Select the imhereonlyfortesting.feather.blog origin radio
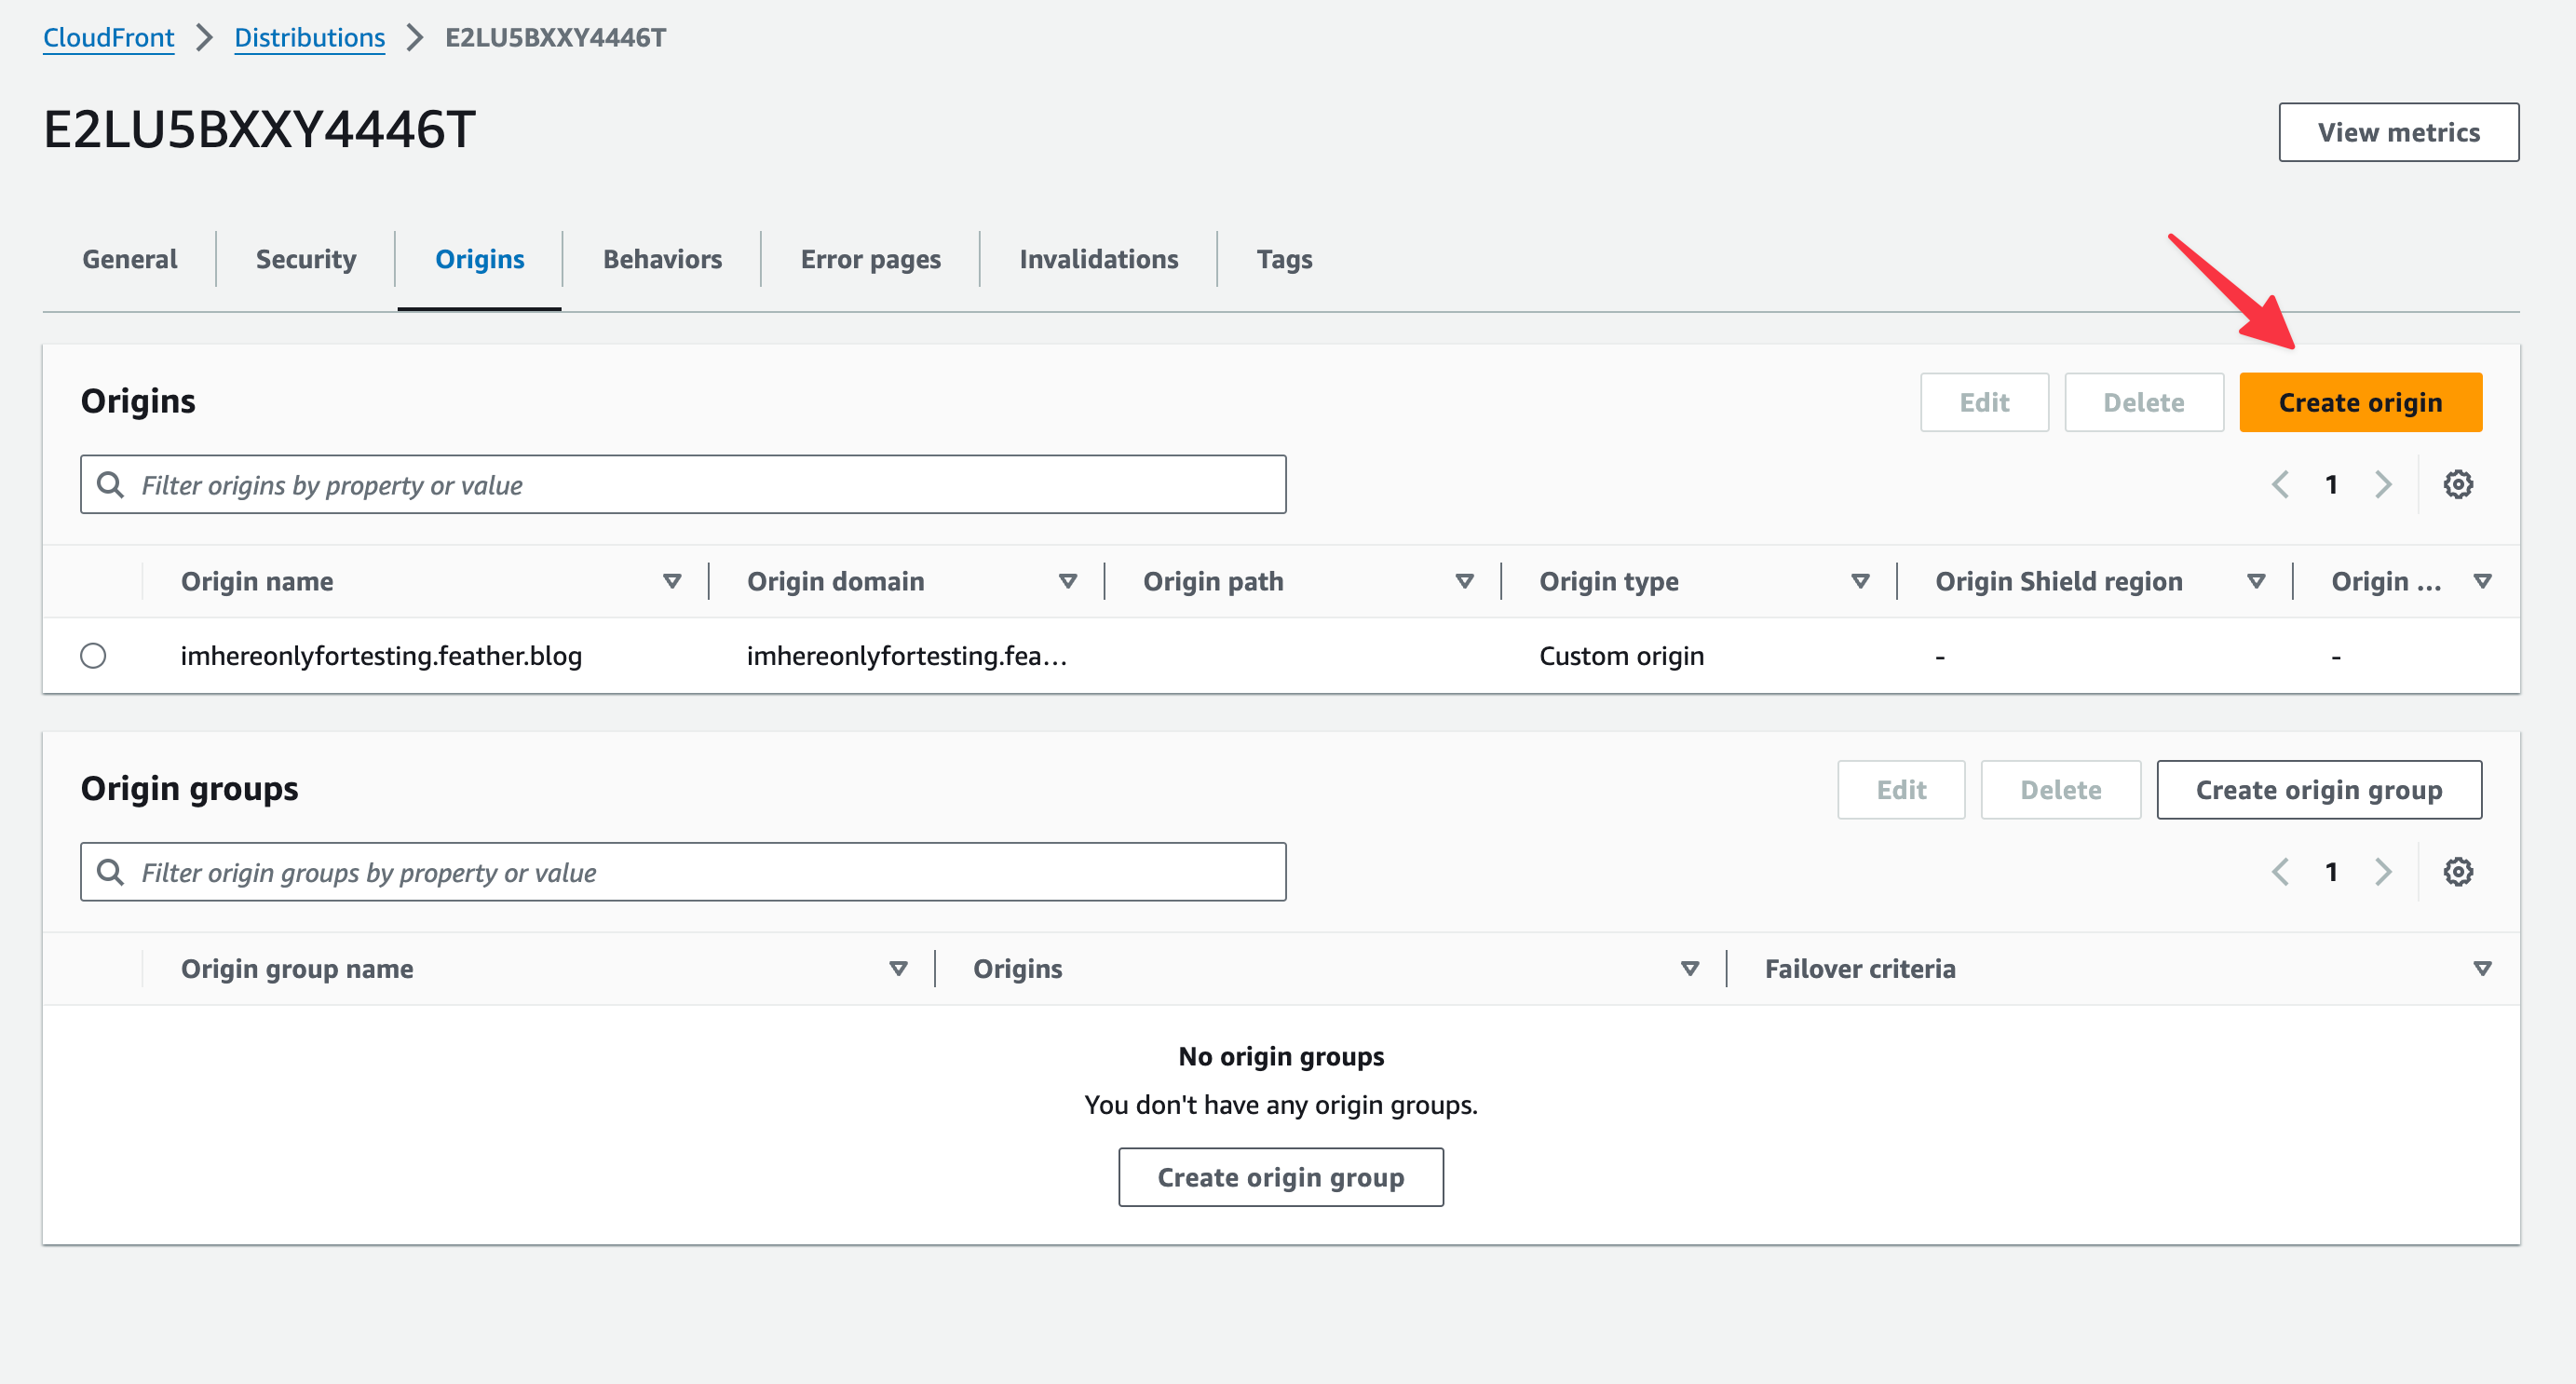 [93, 656]
